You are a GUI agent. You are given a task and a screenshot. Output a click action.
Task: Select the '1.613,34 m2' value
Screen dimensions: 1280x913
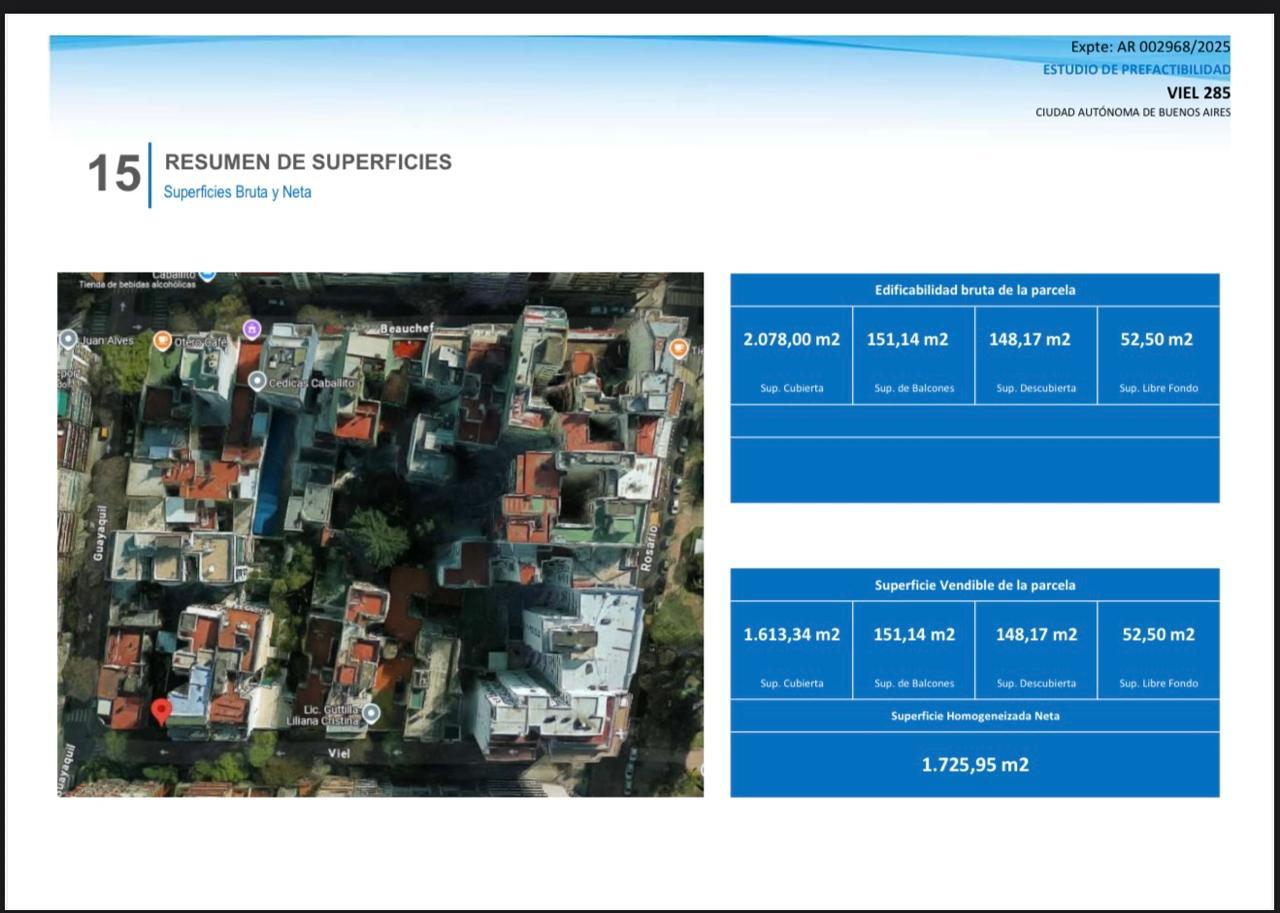coord(791,634)
